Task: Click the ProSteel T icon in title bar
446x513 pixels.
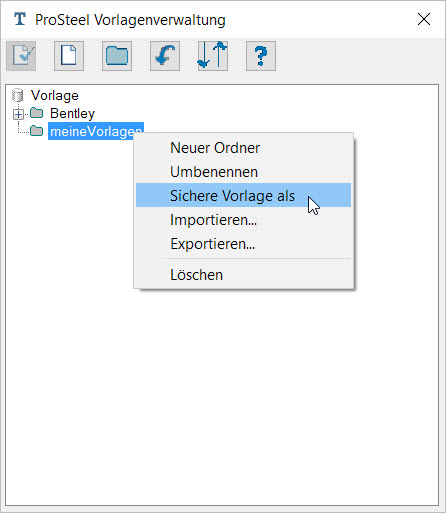Action: [20, 19]
